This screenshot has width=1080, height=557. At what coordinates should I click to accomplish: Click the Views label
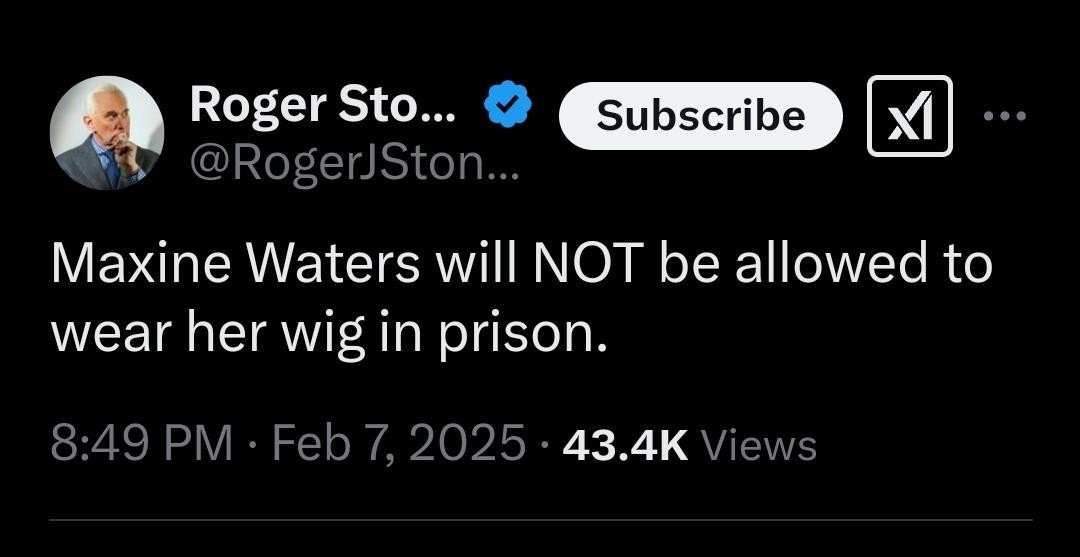tap(758, 445)
